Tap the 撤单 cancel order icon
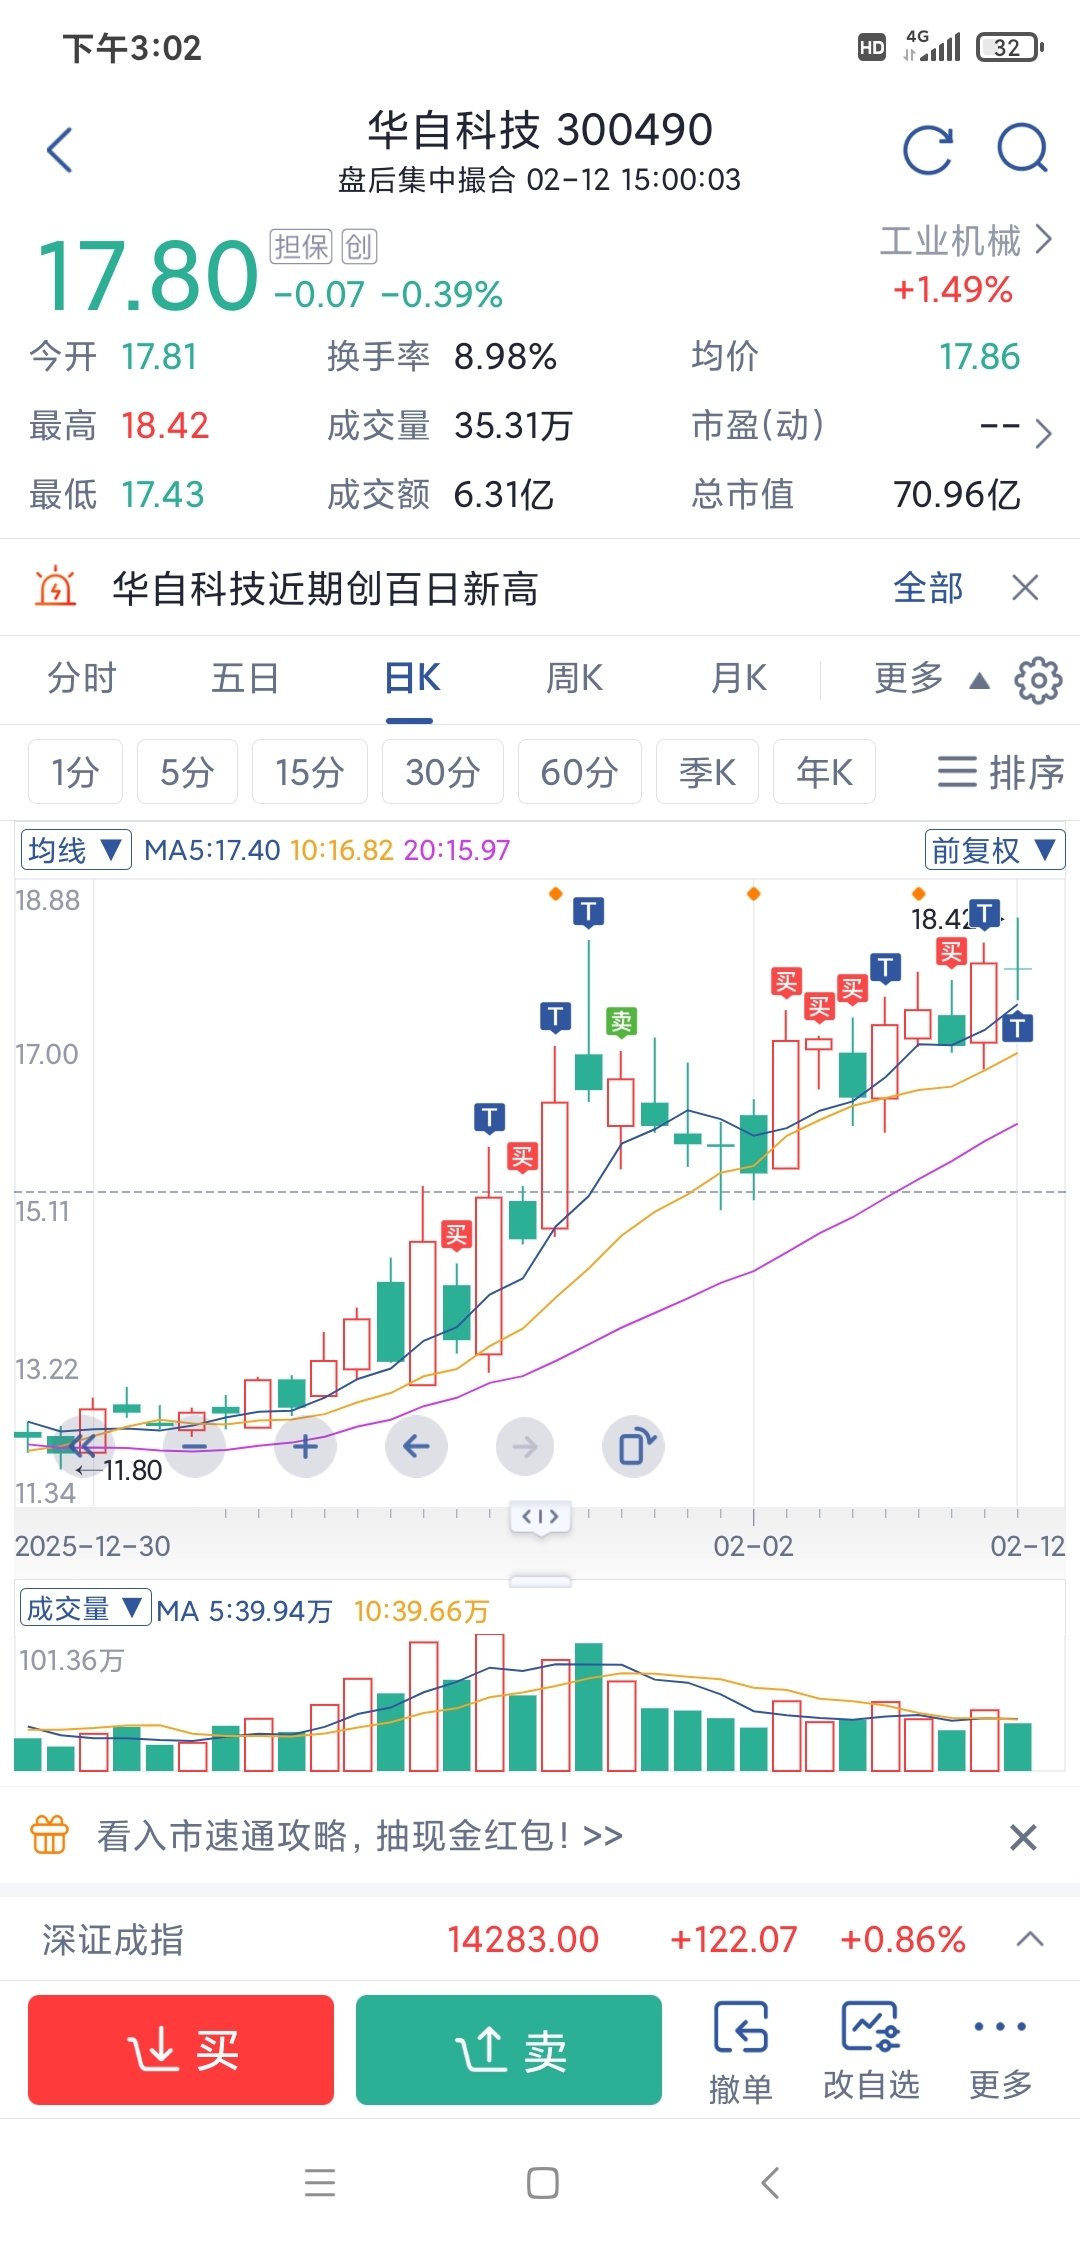Screen dimensions: 1080x2248 click(x=740, y=2050)
